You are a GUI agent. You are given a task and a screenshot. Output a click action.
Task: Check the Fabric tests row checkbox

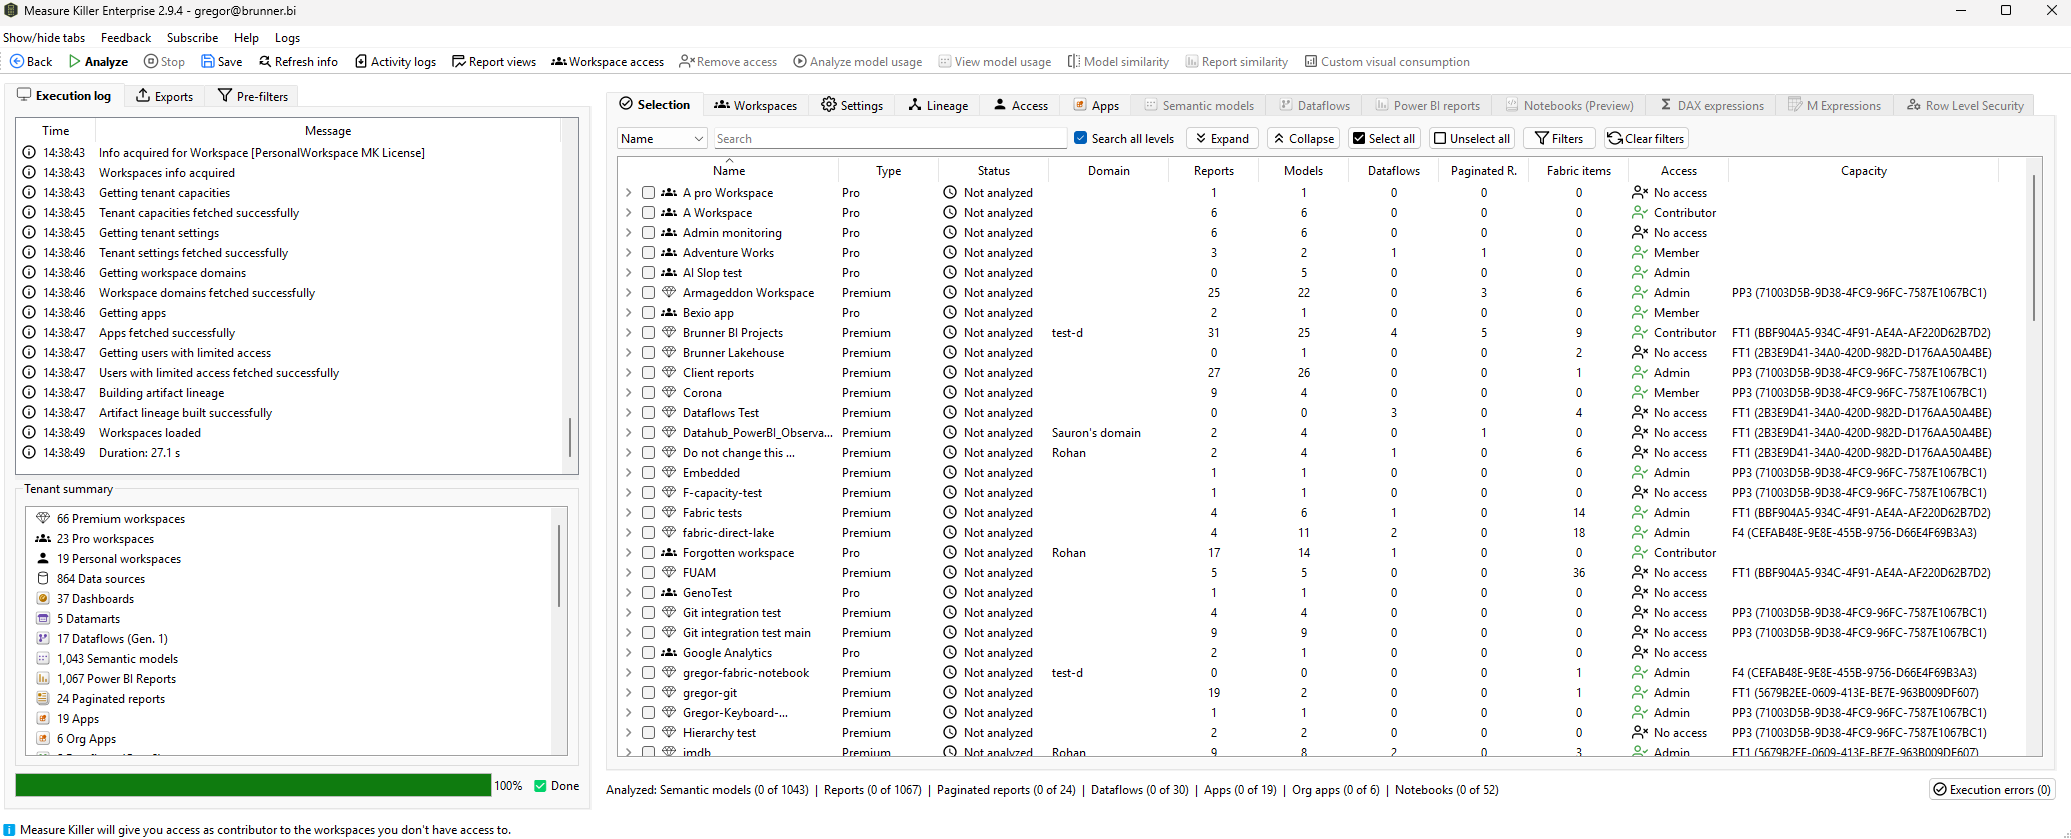coord(648,512)
